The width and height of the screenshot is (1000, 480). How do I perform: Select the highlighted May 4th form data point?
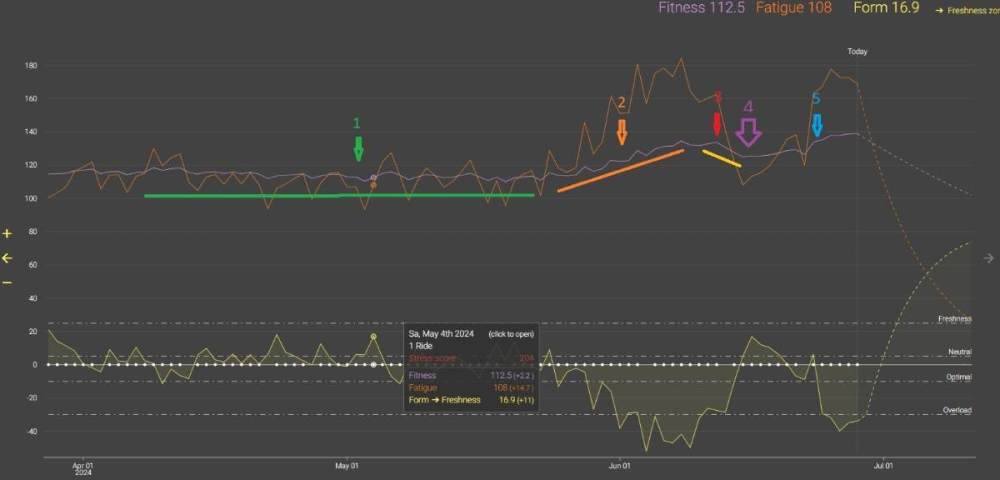pos(373,336)
